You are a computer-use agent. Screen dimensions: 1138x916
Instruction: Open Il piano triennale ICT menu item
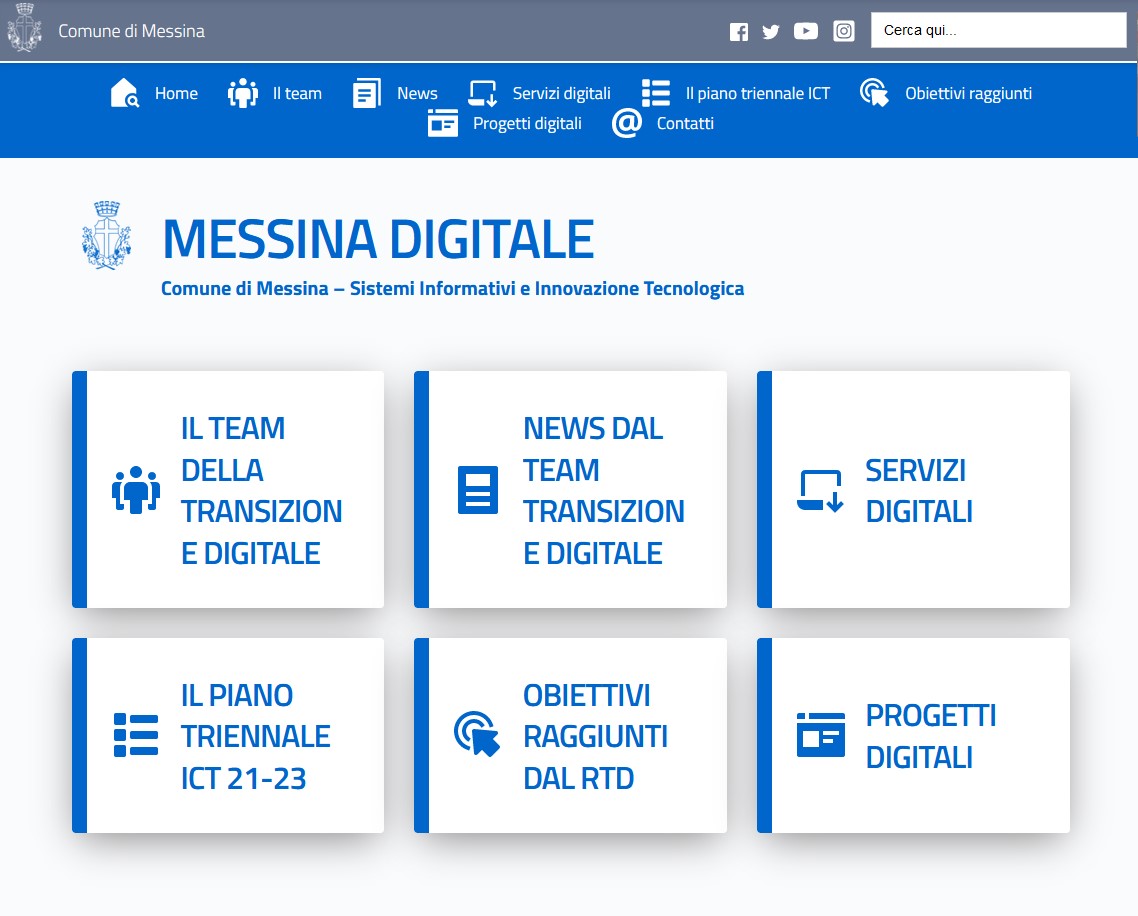tap(758, 94)
